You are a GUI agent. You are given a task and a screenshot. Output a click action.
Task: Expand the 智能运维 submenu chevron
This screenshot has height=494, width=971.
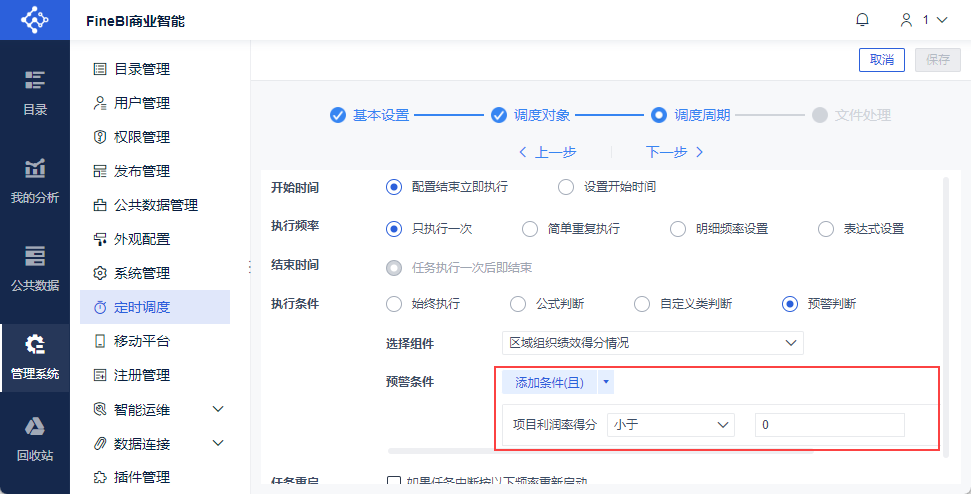point(218,409)
